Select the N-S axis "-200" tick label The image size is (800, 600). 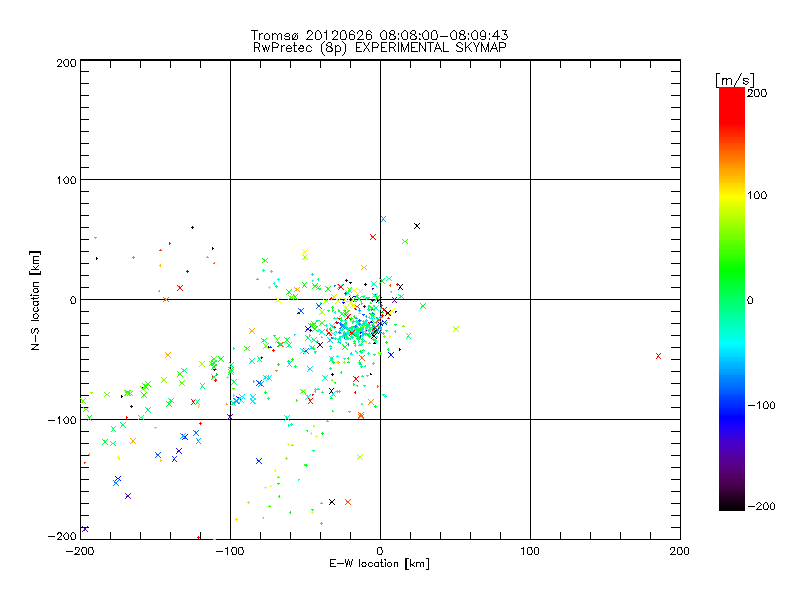tap(62, 537)
